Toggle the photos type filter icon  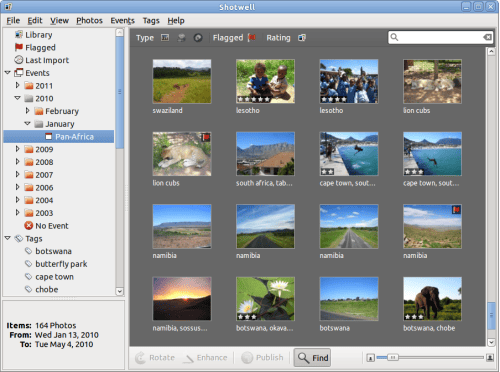click(x=165, y=38)
